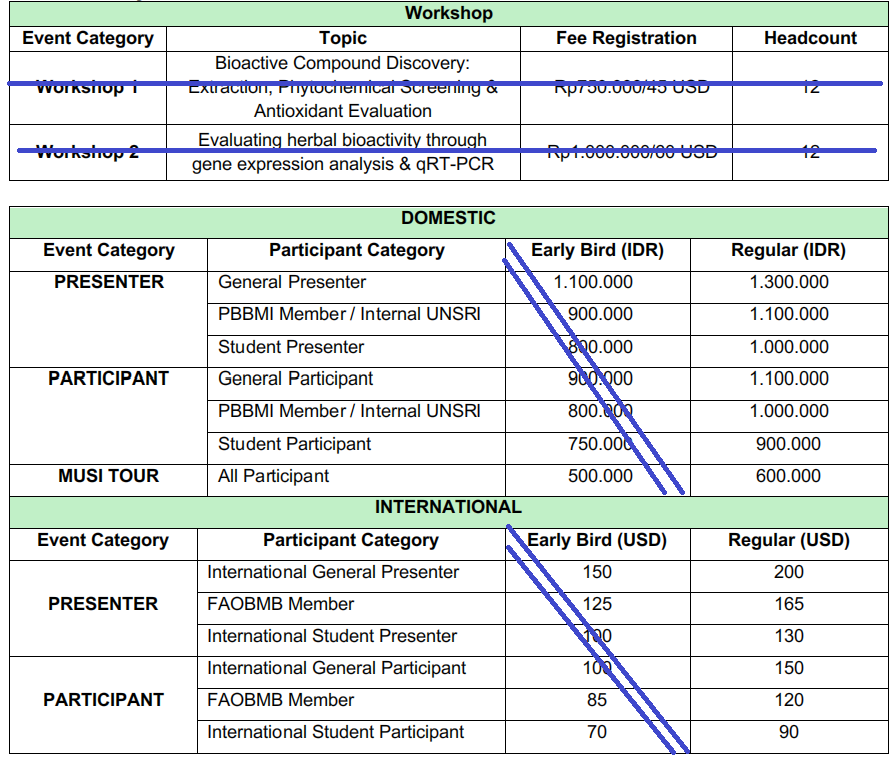Select the International Student Presenter label
This screenshot has height=759, width=896.
coord(332,636)
